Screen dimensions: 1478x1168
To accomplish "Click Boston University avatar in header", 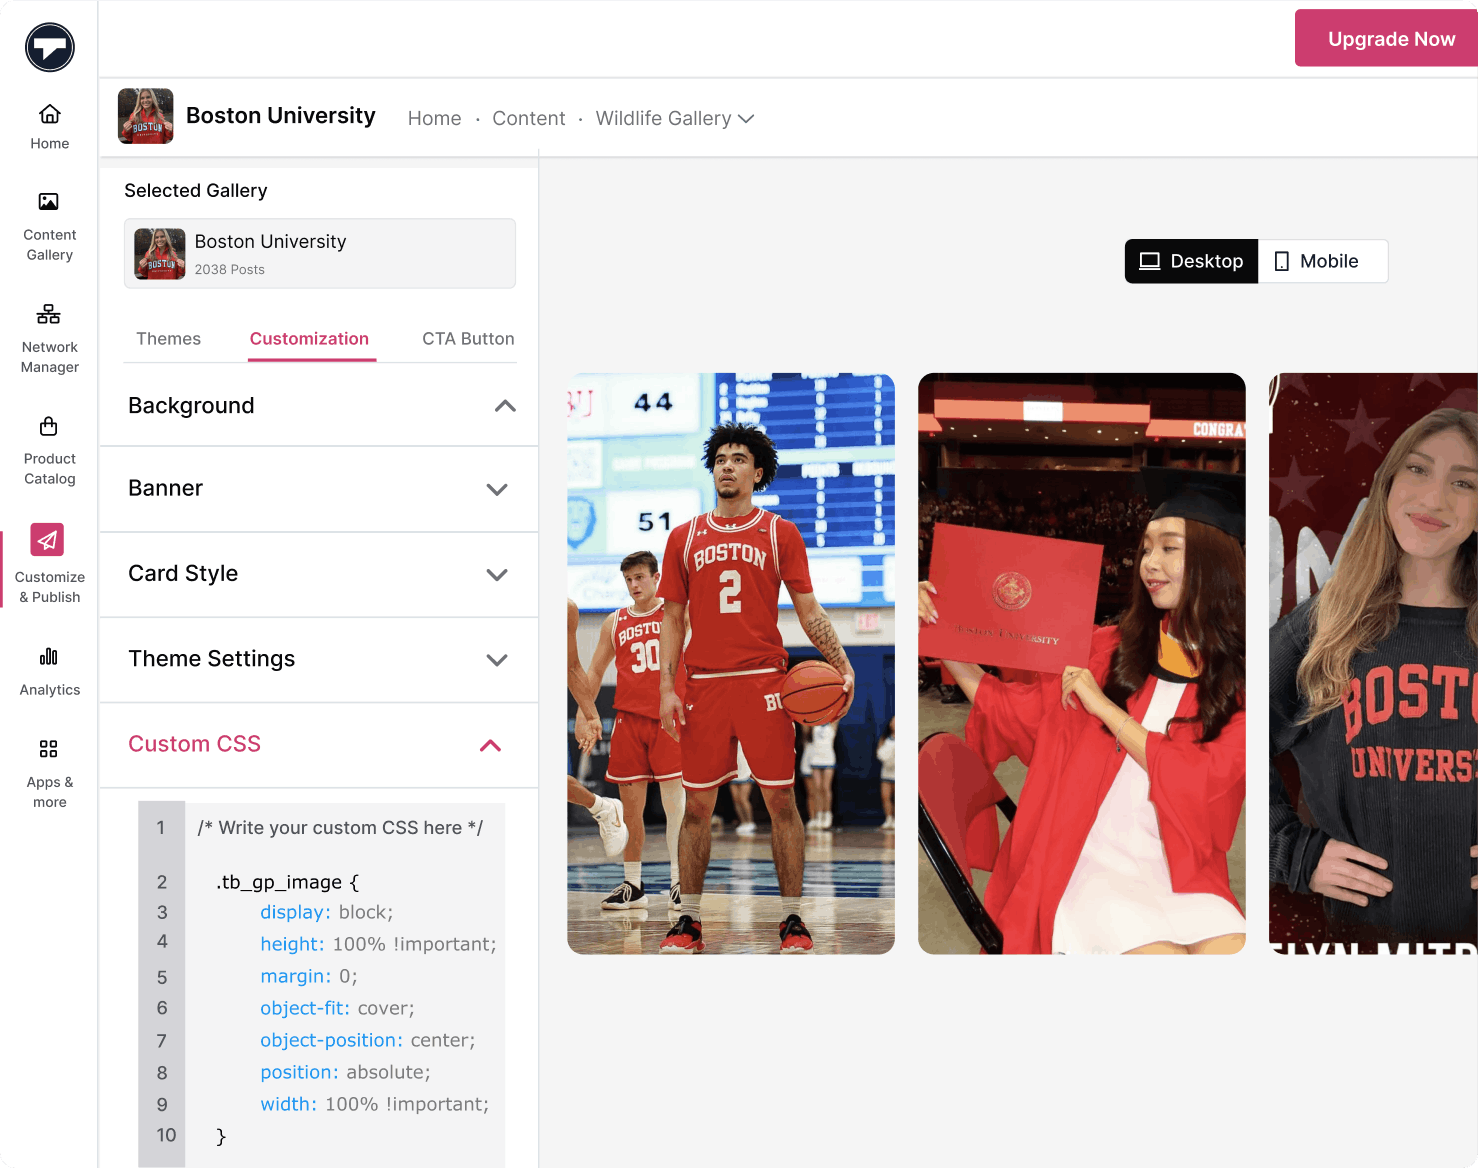I will 146,116.
